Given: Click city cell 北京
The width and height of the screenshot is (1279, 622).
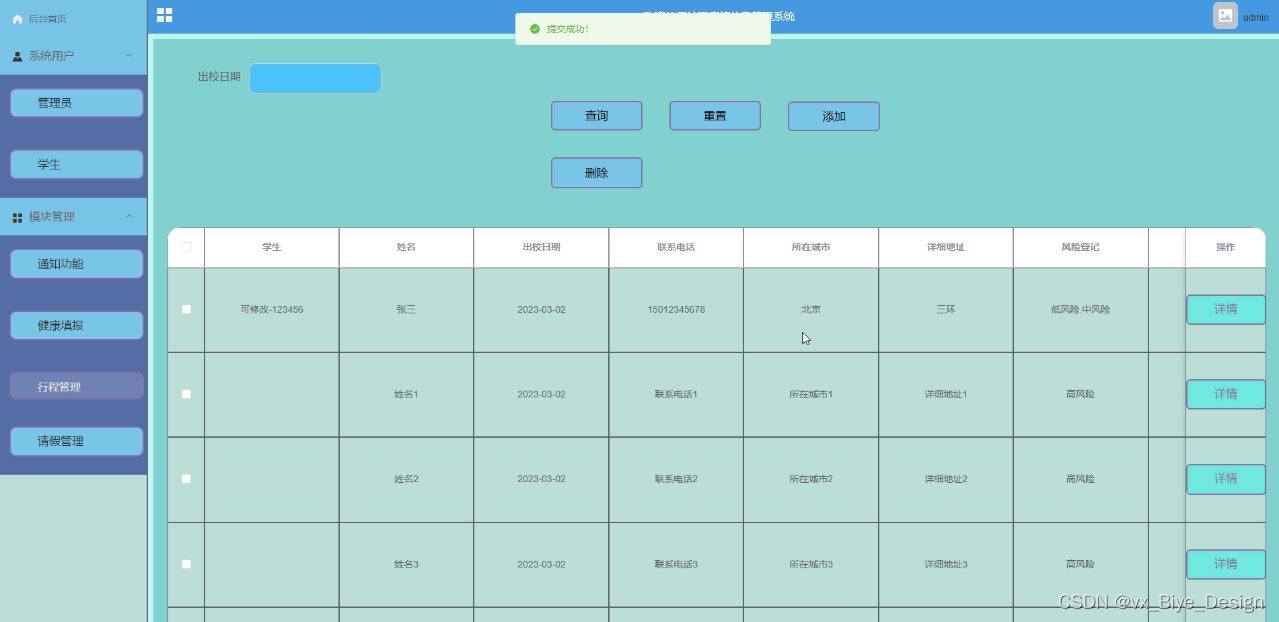Looking at the screenshot, I should (x=811, y=310).
